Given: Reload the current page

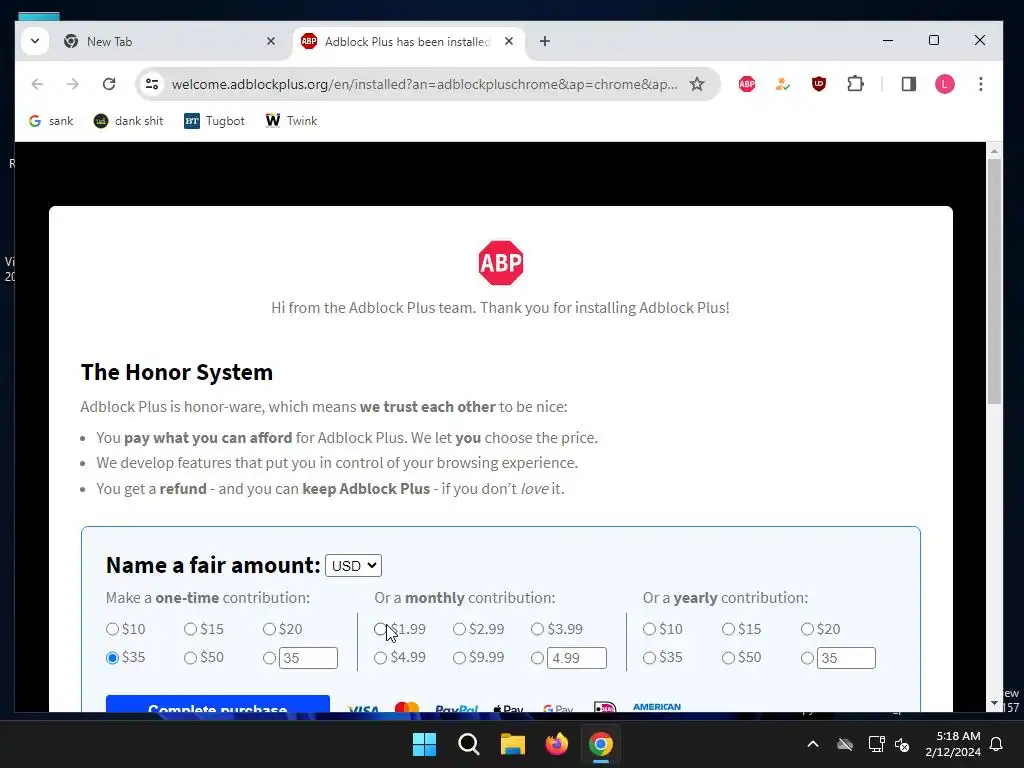Looking at the screenshot, I should tap(109, 84).
